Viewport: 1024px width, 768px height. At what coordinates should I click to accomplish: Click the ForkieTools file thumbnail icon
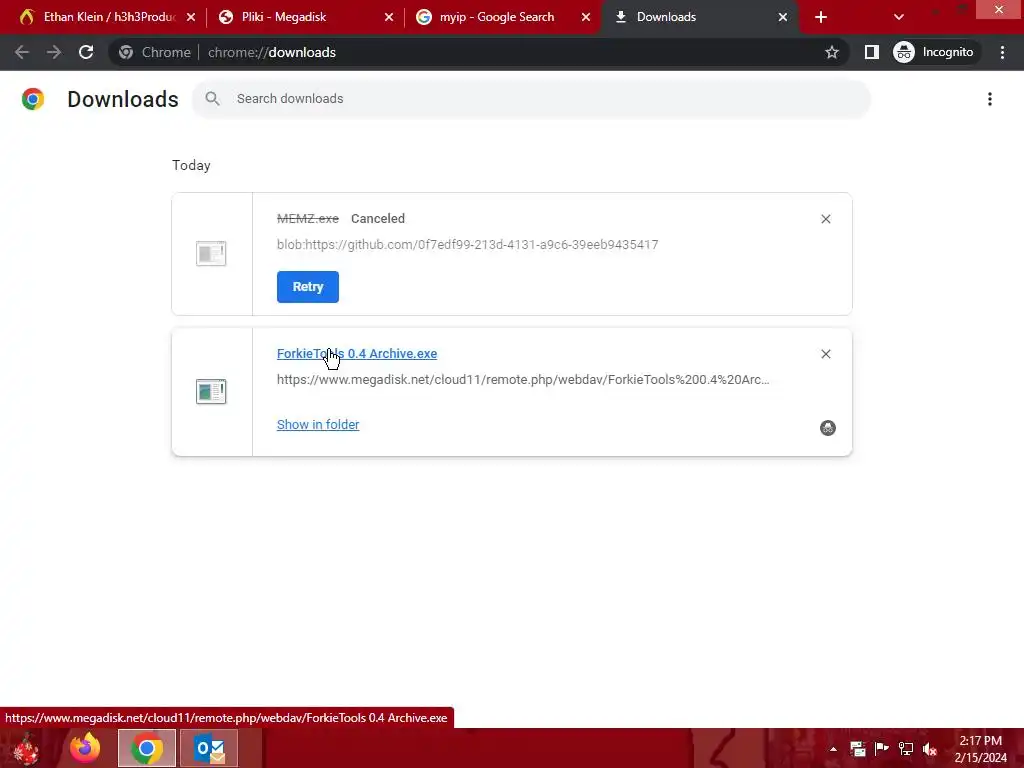click(211, 392)
